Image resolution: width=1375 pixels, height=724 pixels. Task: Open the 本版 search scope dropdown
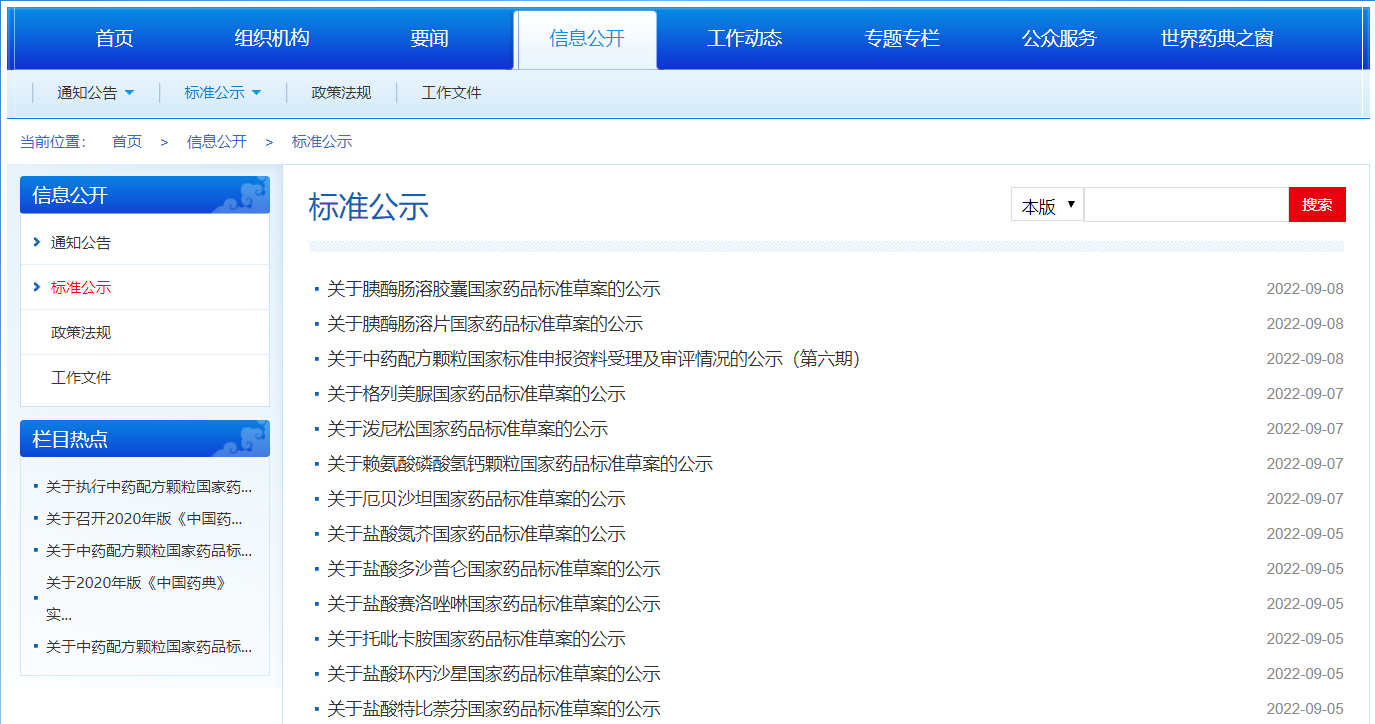[1046, 205]
